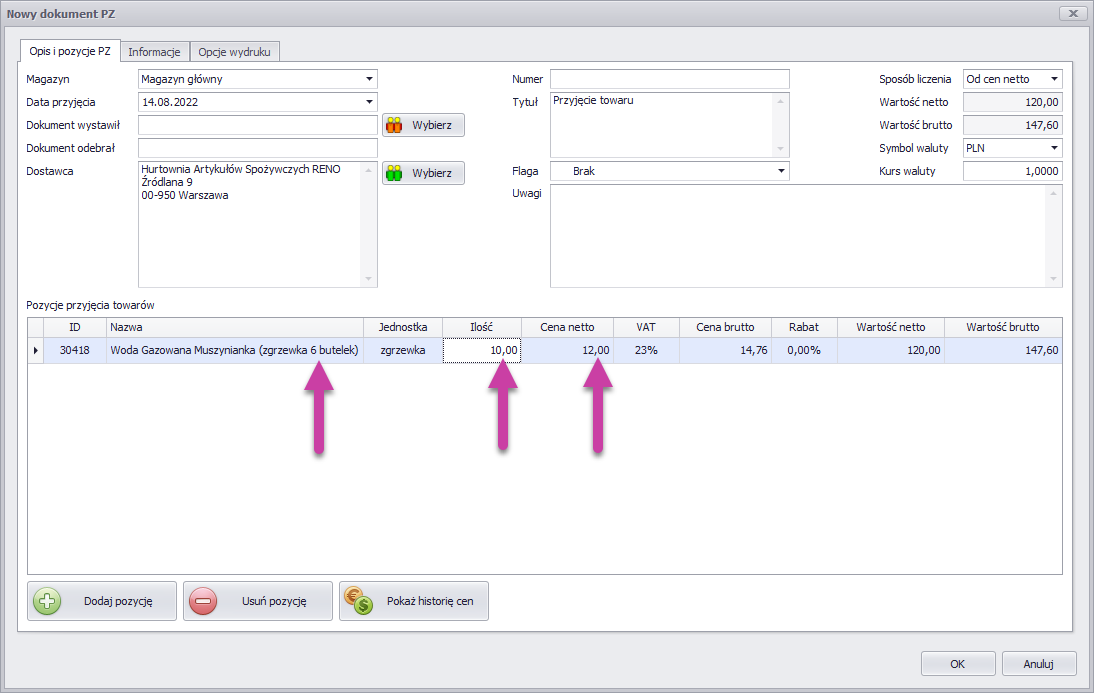Click the grid's Wartość netto column header
1094x693 pixels.
(x=891, y=327)
